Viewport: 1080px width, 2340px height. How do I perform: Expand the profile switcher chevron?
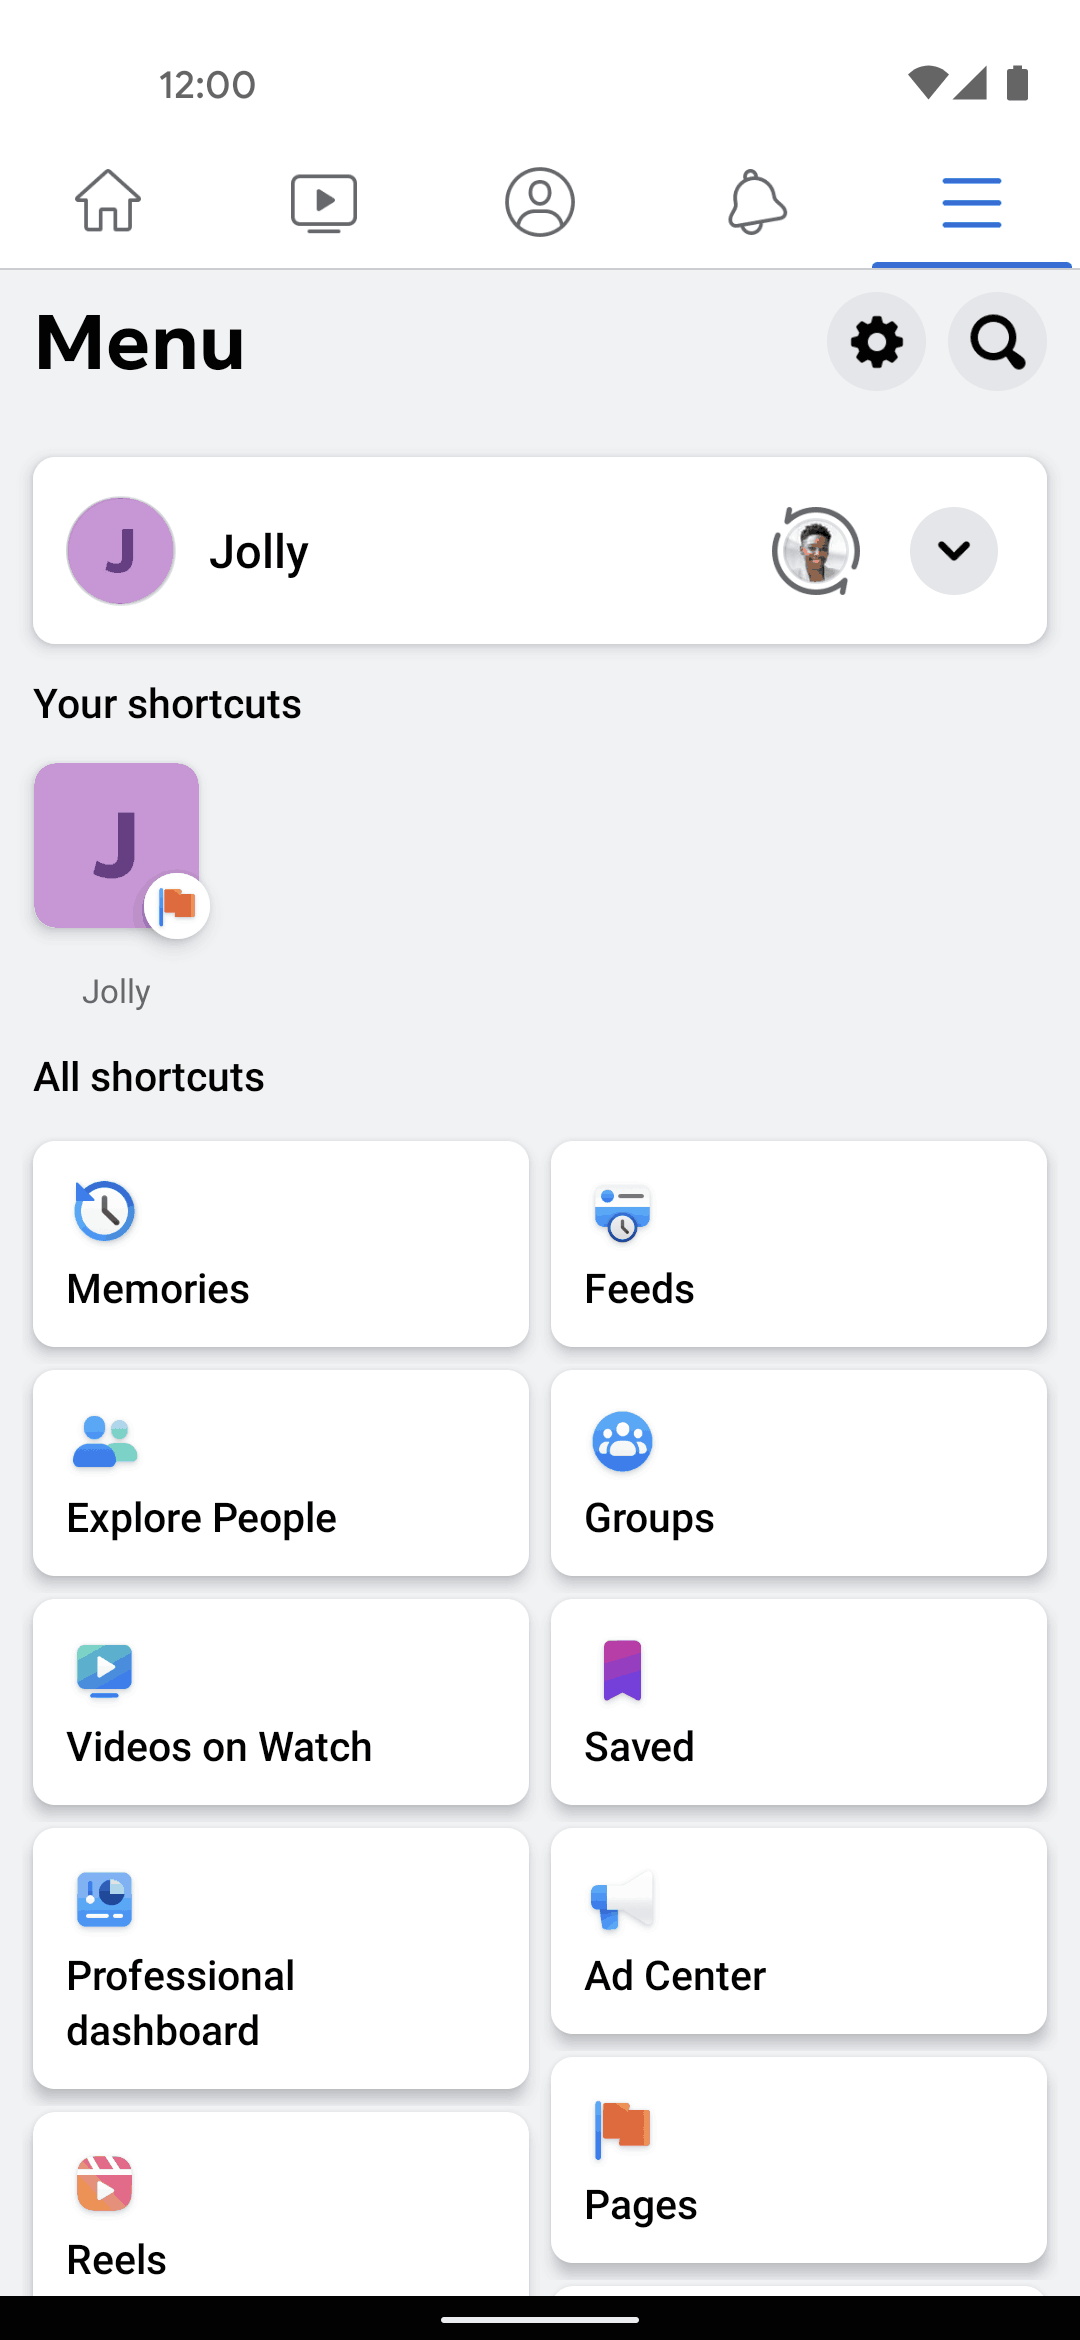[x=953, y=551]
